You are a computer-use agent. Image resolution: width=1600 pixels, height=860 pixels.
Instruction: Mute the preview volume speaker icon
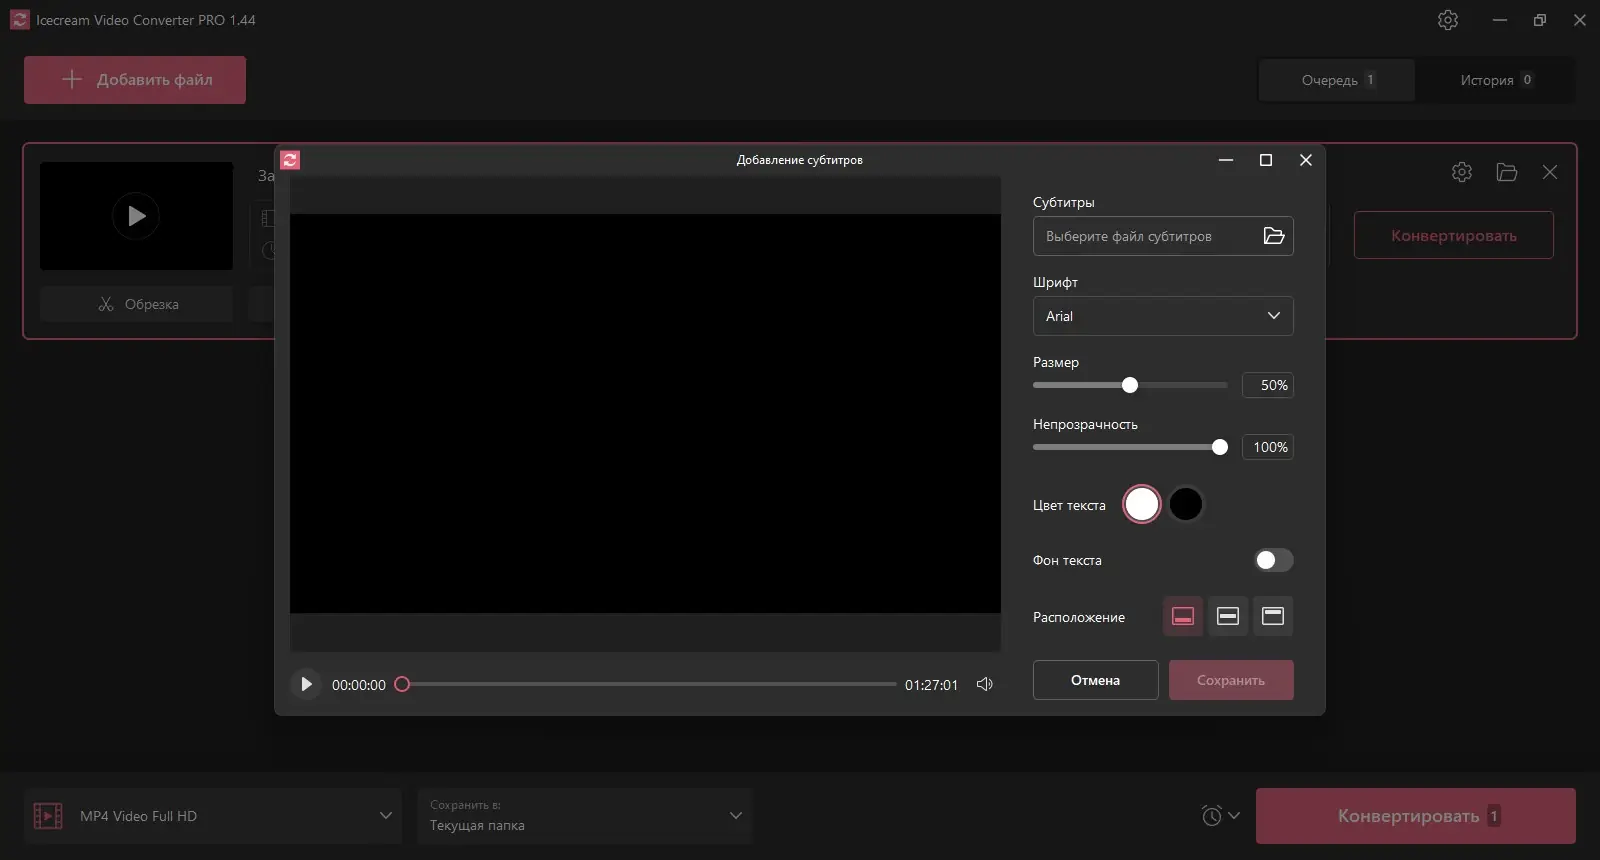click(x=985, y=684)
